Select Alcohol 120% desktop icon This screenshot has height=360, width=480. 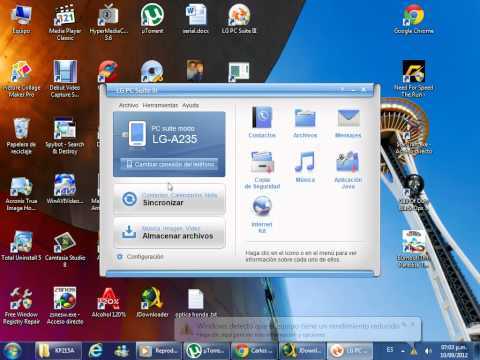pos(109,303)
